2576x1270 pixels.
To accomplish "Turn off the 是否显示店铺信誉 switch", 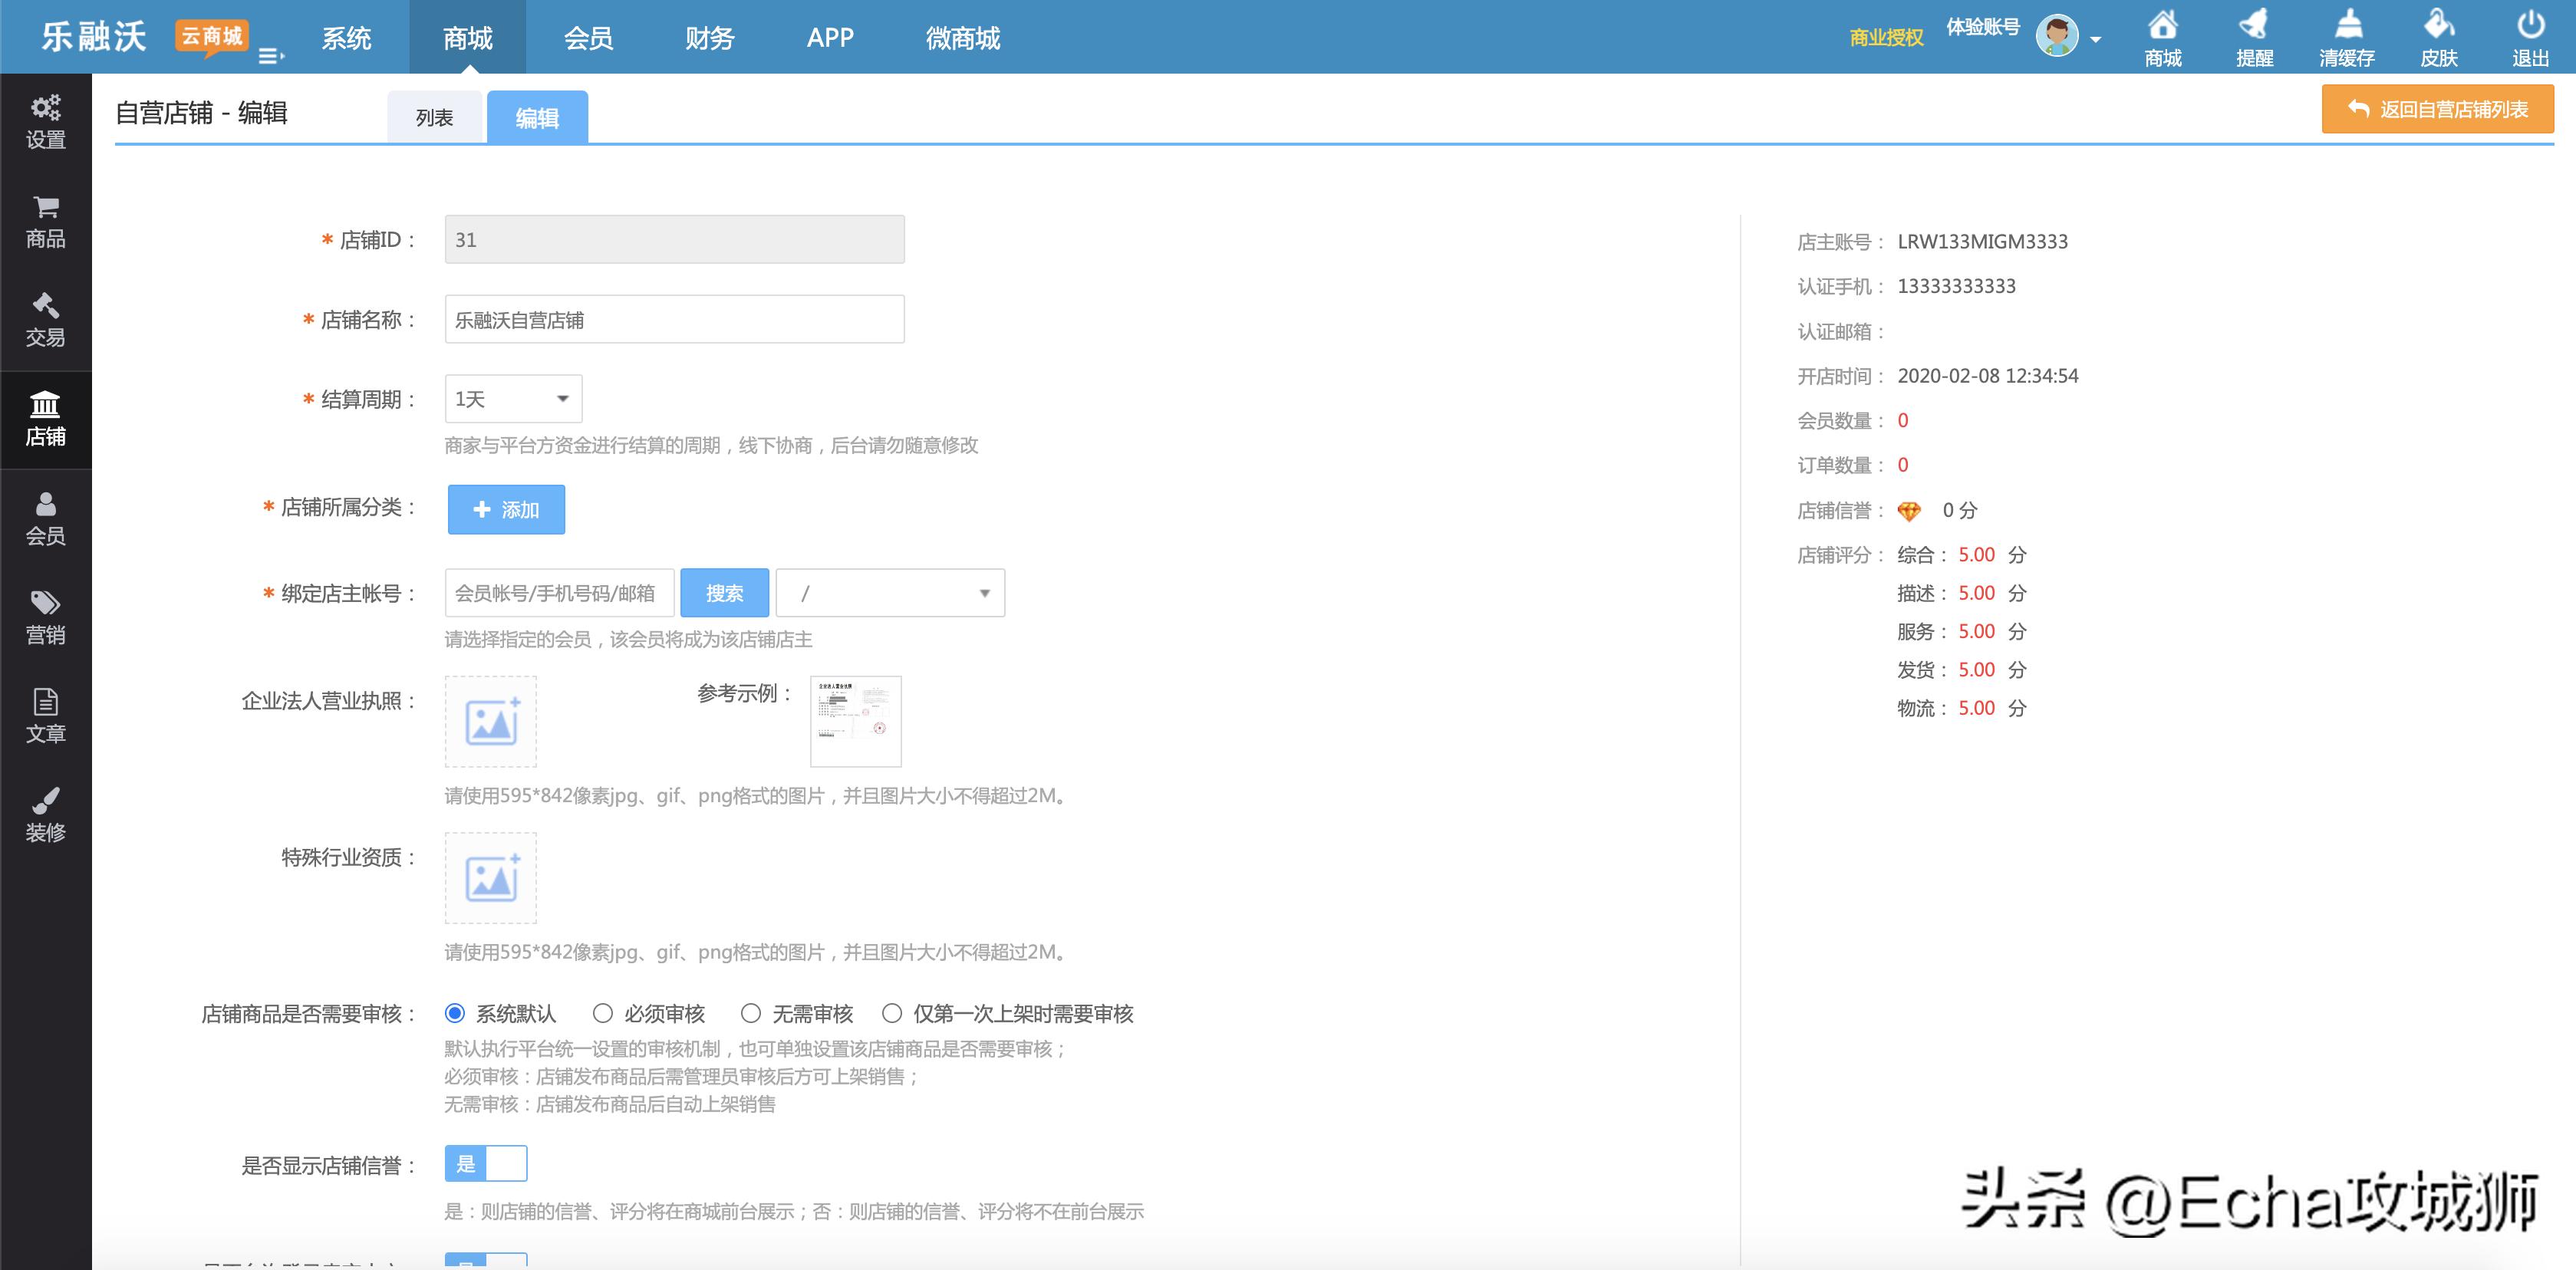I will (486, 1163).
